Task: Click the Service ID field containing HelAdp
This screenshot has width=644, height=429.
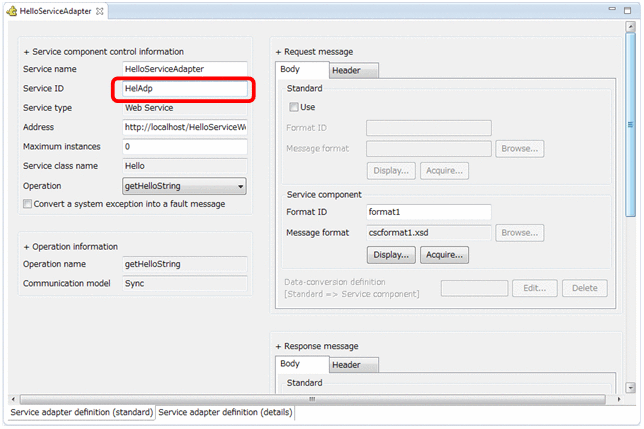Action: coord(183,89)
